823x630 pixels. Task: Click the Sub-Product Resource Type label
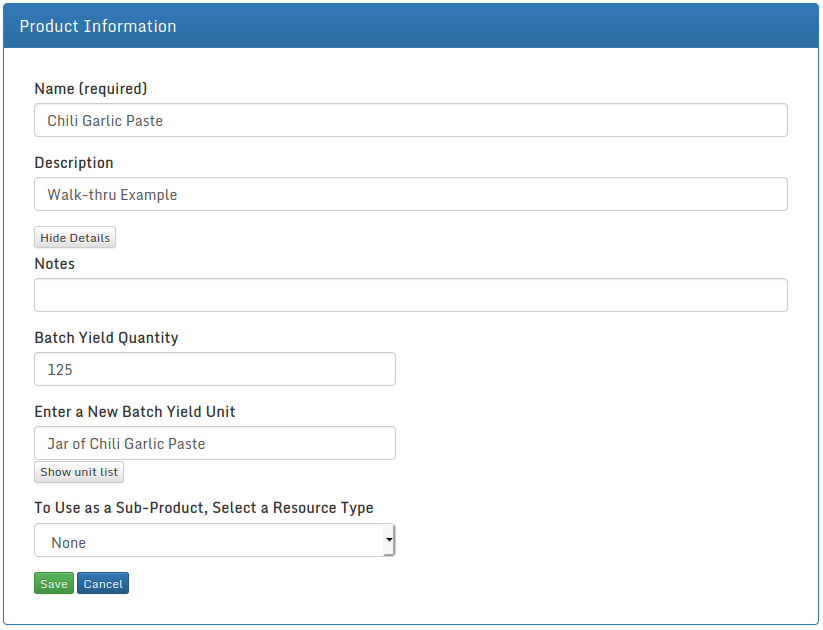(x=204, y=508)
